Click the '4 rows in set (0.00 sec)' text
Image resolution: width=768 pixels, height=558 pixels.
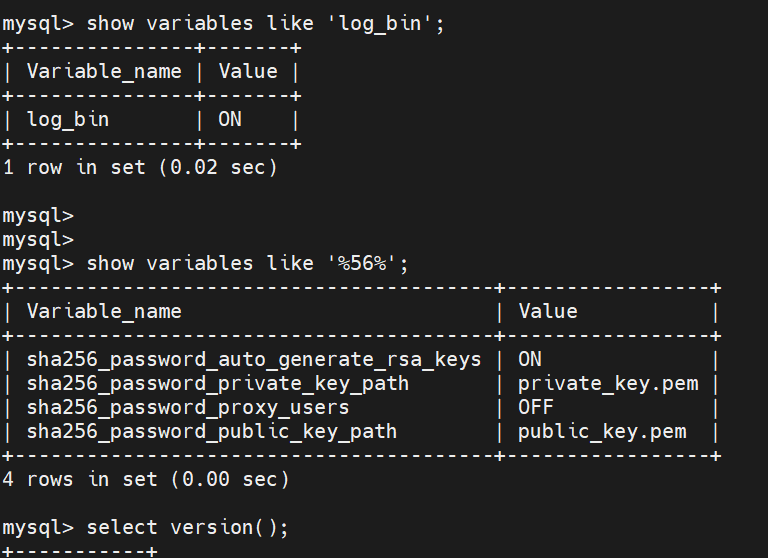coord(146,479)
